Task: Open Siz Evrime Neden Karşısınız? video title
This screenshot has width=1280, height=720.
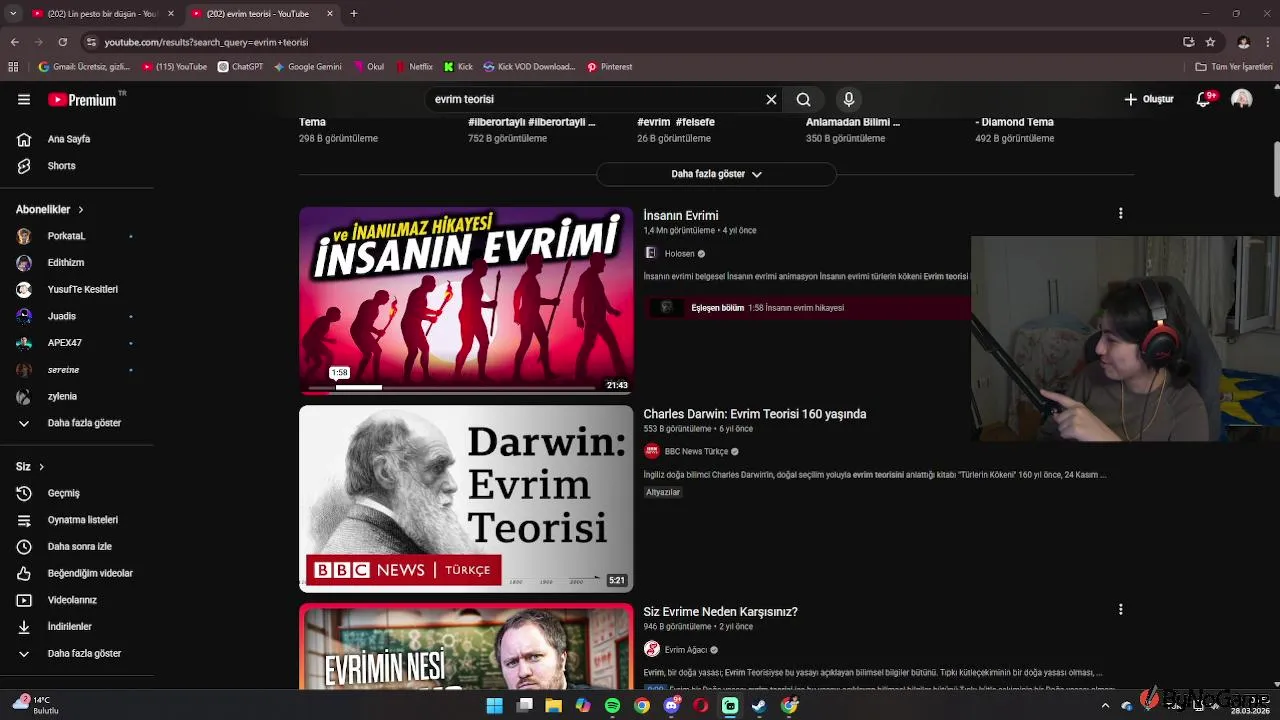Action: coord(720,612)
